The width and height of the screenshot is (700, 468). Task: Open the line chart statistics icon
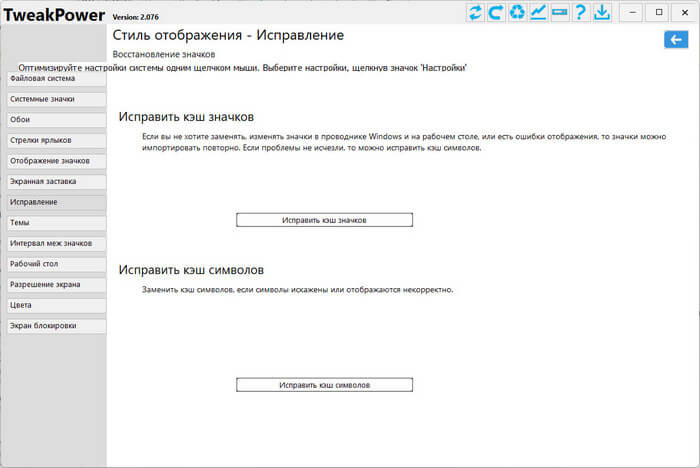[538, 12]
